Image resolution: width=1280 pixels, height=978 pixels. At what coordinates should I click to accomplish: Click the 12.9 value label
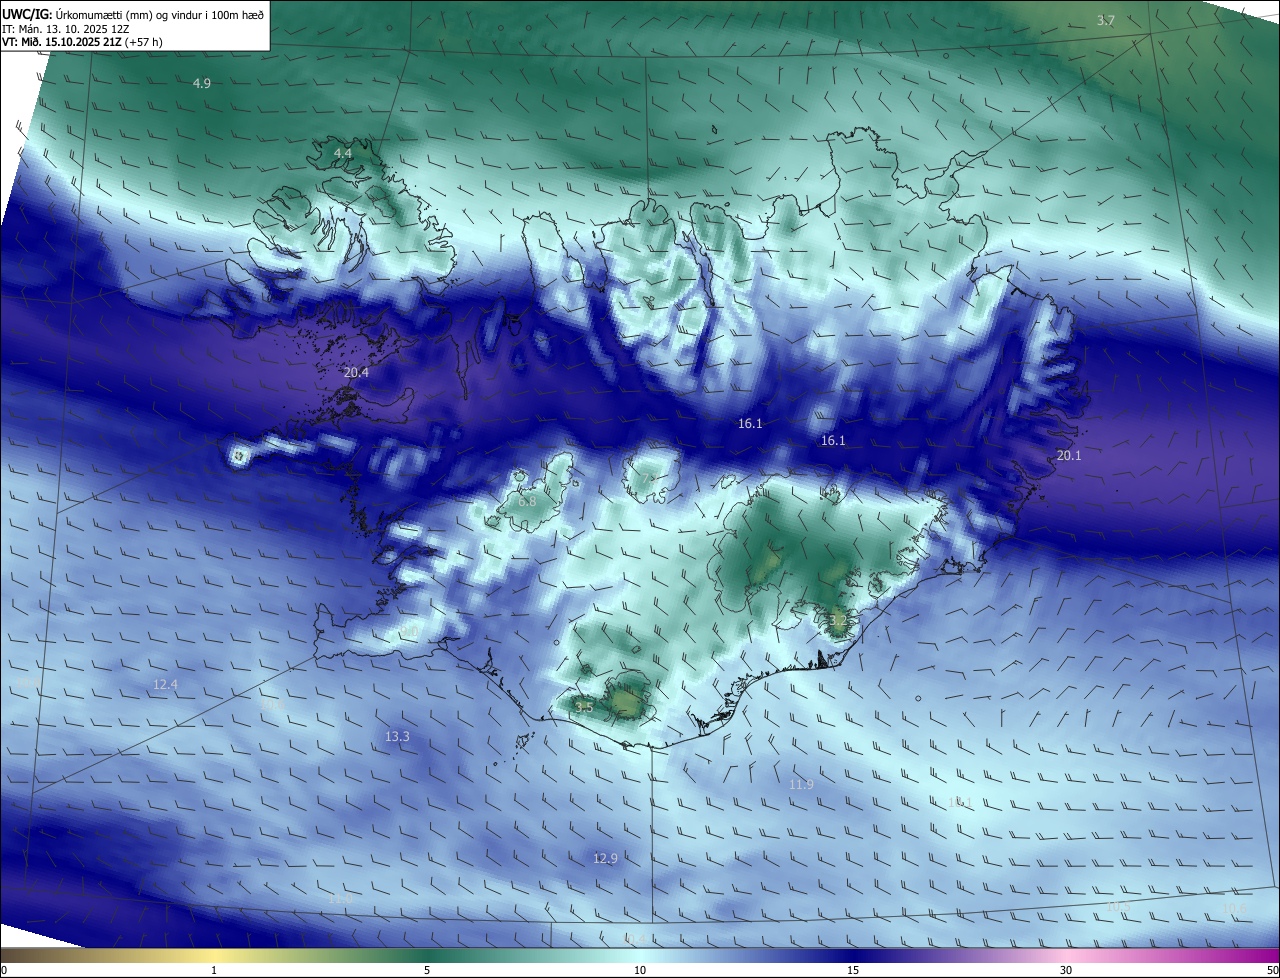pyautogui.click(x=605, y=858)
